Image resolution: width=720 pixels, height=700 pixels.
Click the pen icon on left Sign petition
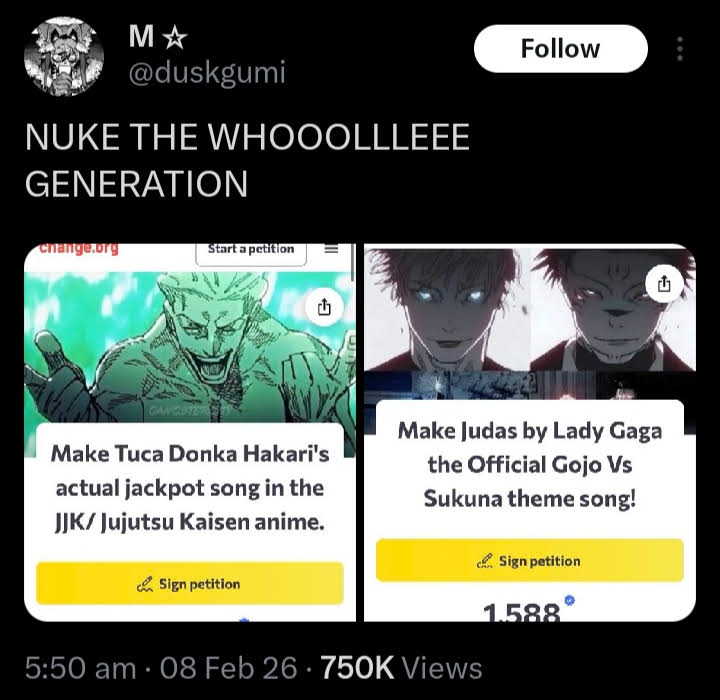145,584
